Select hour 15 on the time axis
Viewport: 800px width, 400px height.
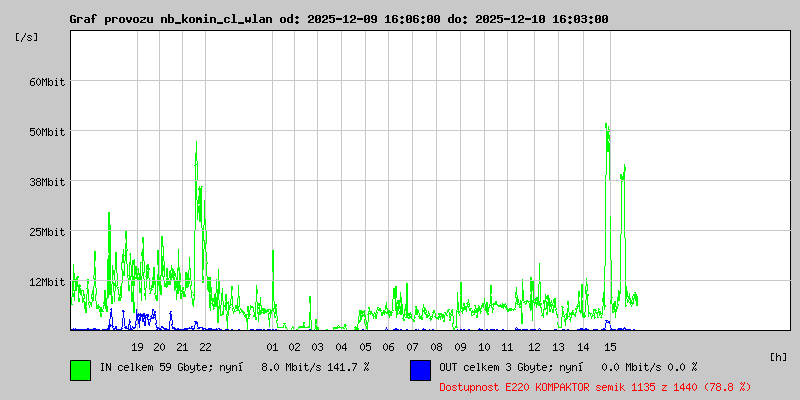[x=610, y=347]
